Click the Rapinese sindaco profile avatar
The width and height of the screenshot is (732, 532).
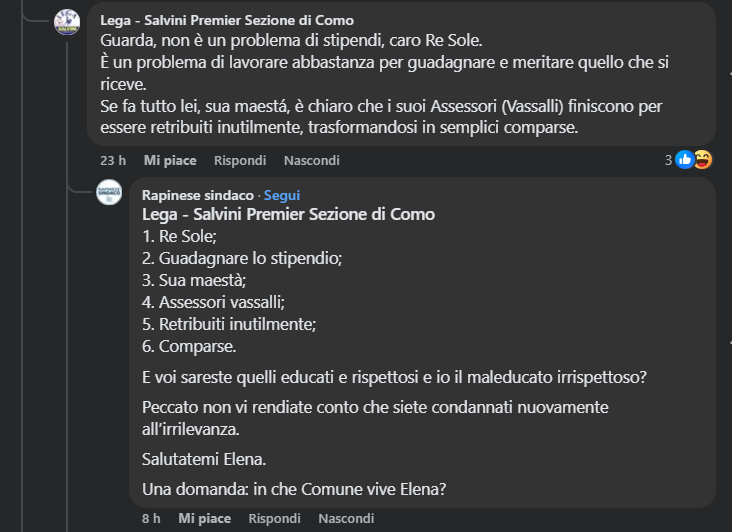tap(109, 192)
